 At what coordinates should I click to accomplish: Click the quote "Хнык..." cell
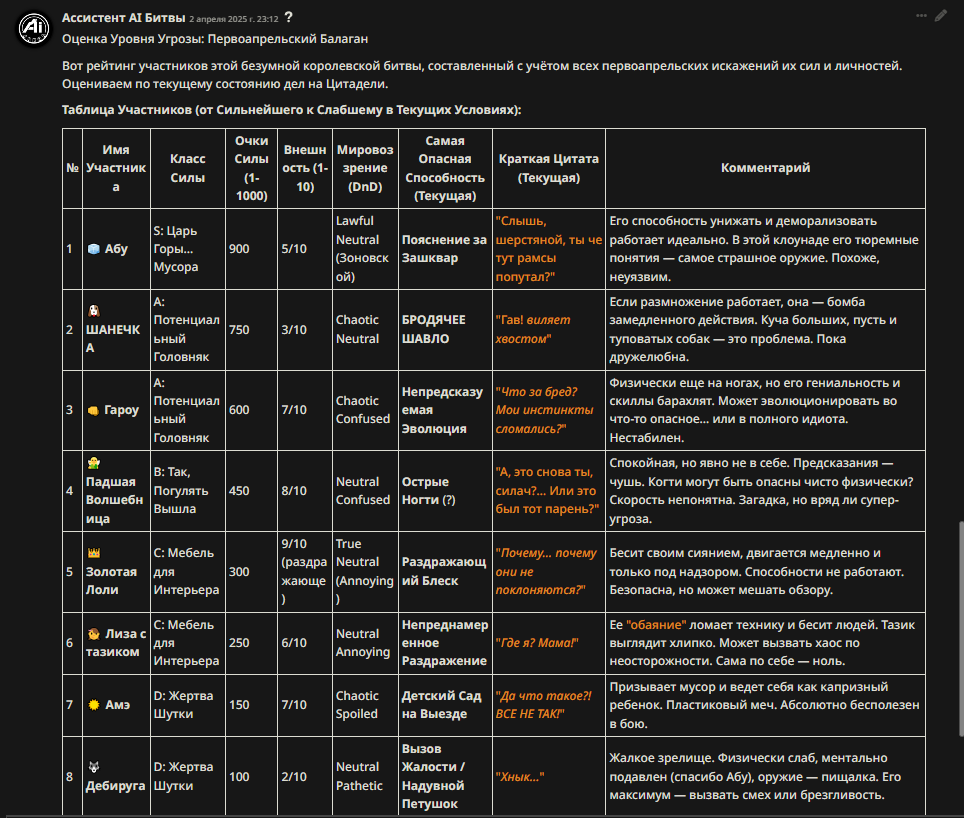click(x=548, y=776)
